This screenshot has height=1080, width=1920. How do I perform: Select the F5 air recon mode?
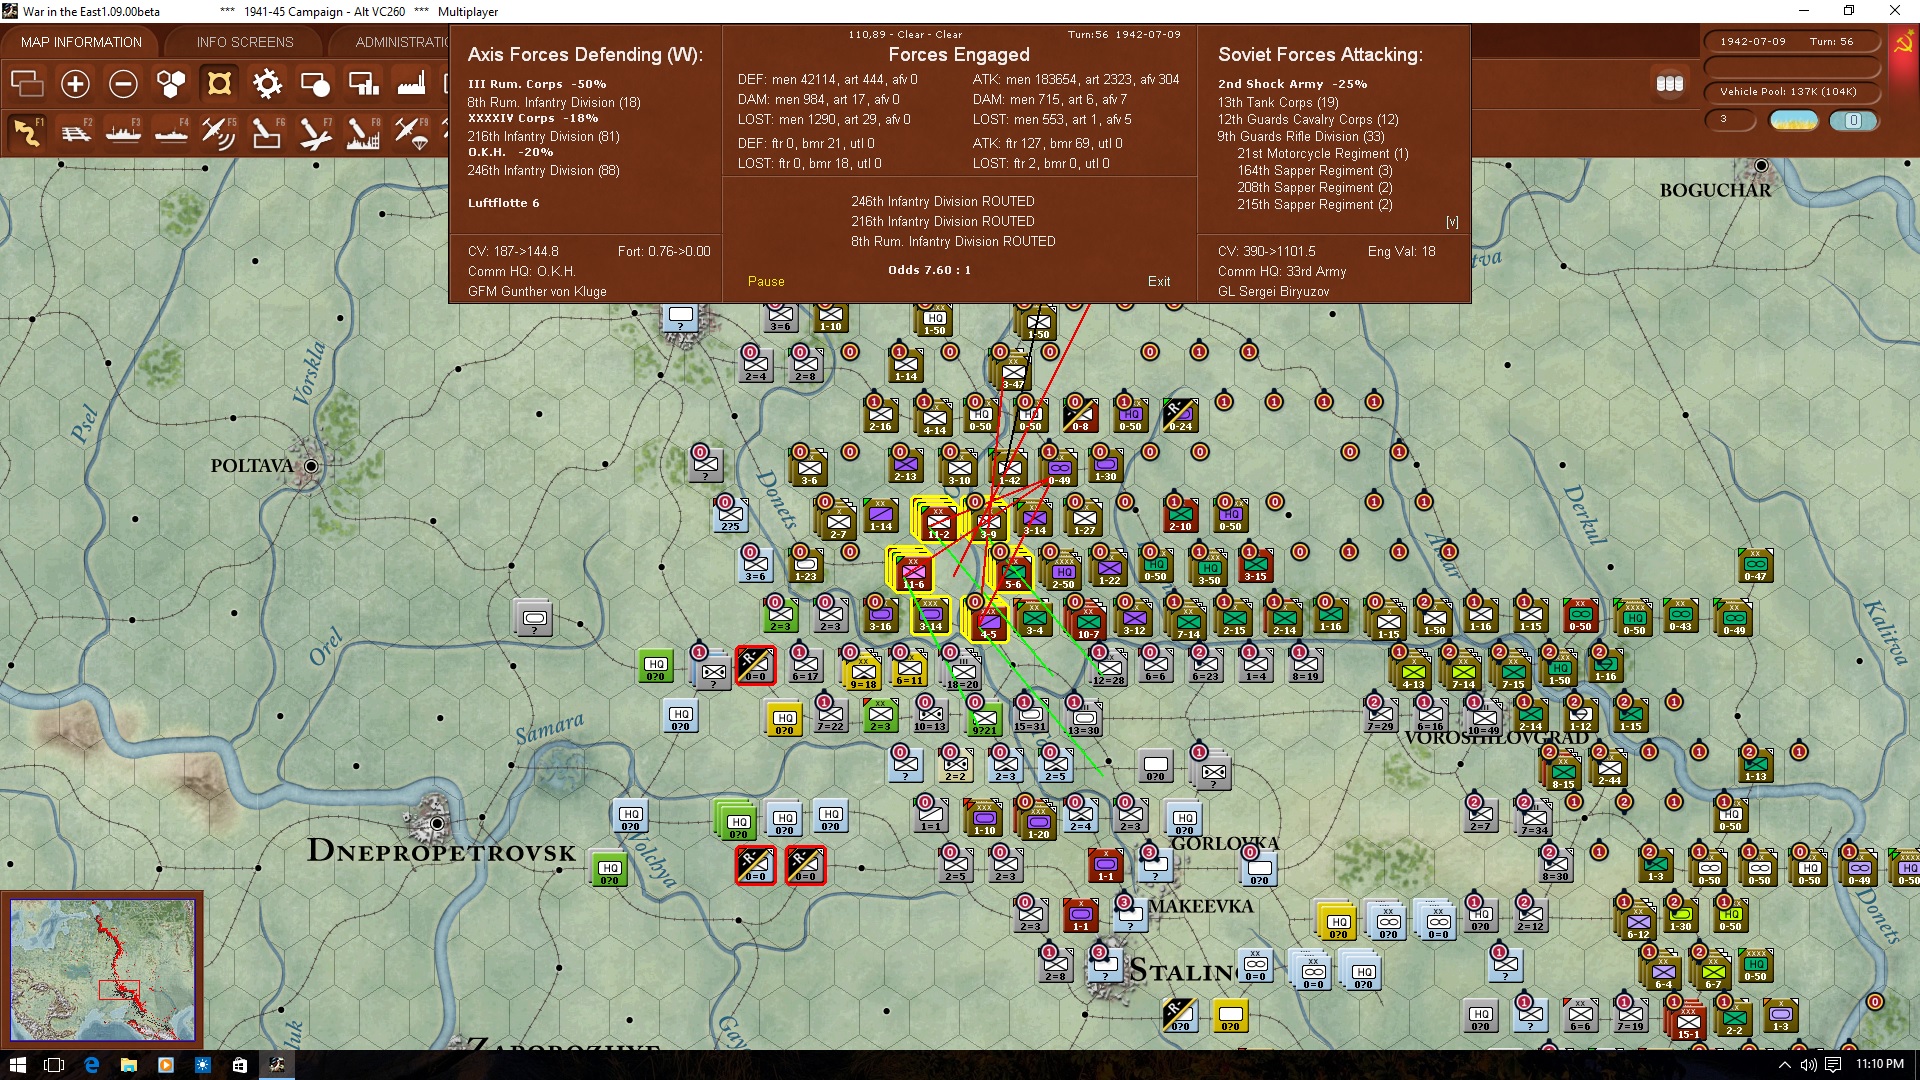tap(219, 132)
